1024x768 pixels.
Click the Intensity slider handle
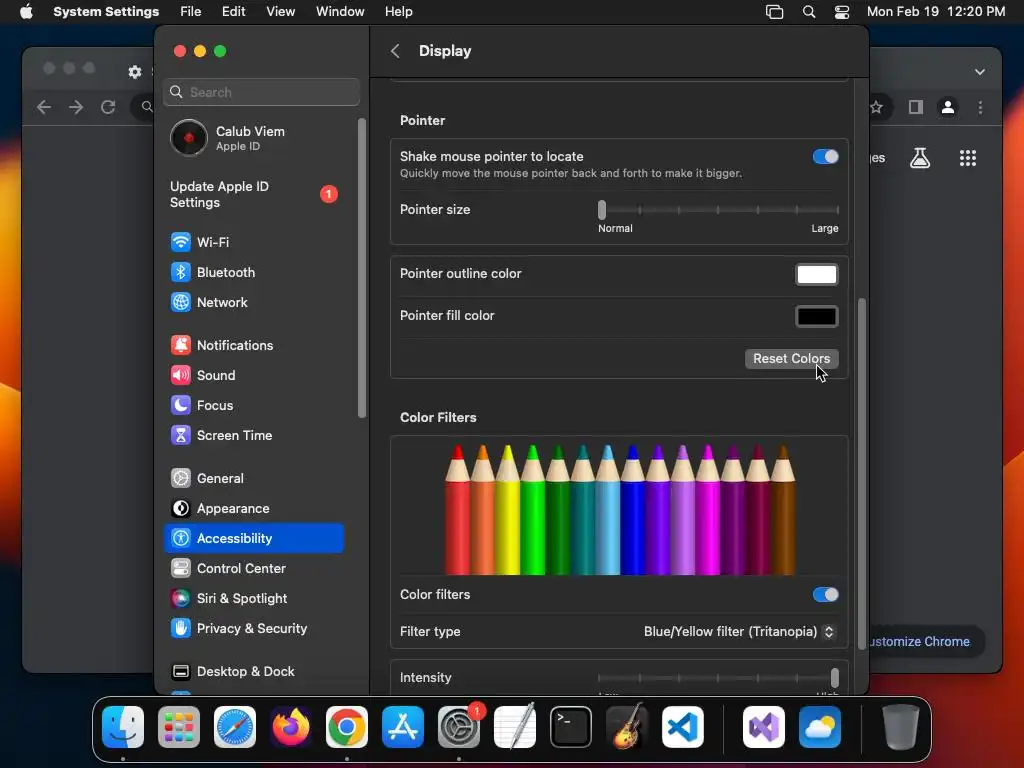(834, 678)
